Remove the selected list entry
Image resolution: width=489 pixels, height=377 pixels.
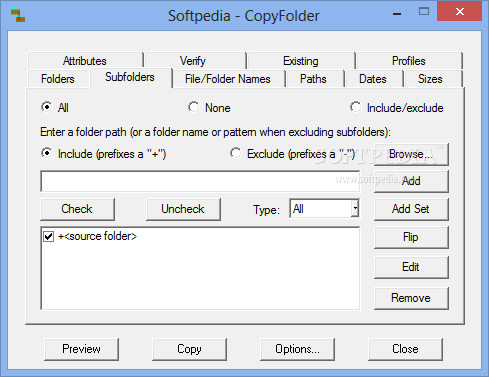pos(411,298)
